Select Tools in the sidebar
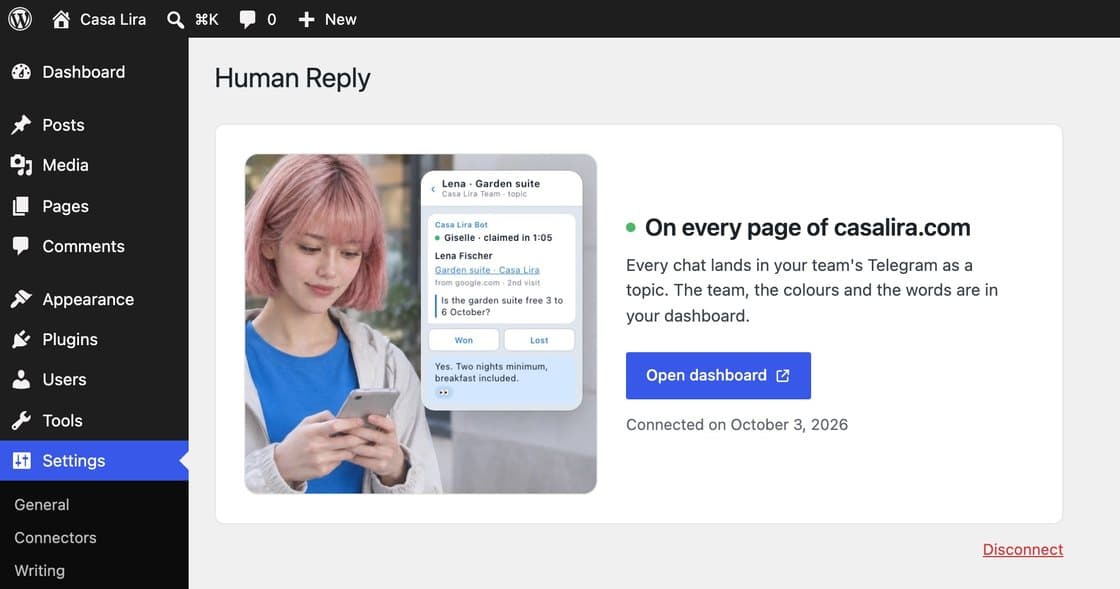 pyautogui.click(x=94, y=421)
